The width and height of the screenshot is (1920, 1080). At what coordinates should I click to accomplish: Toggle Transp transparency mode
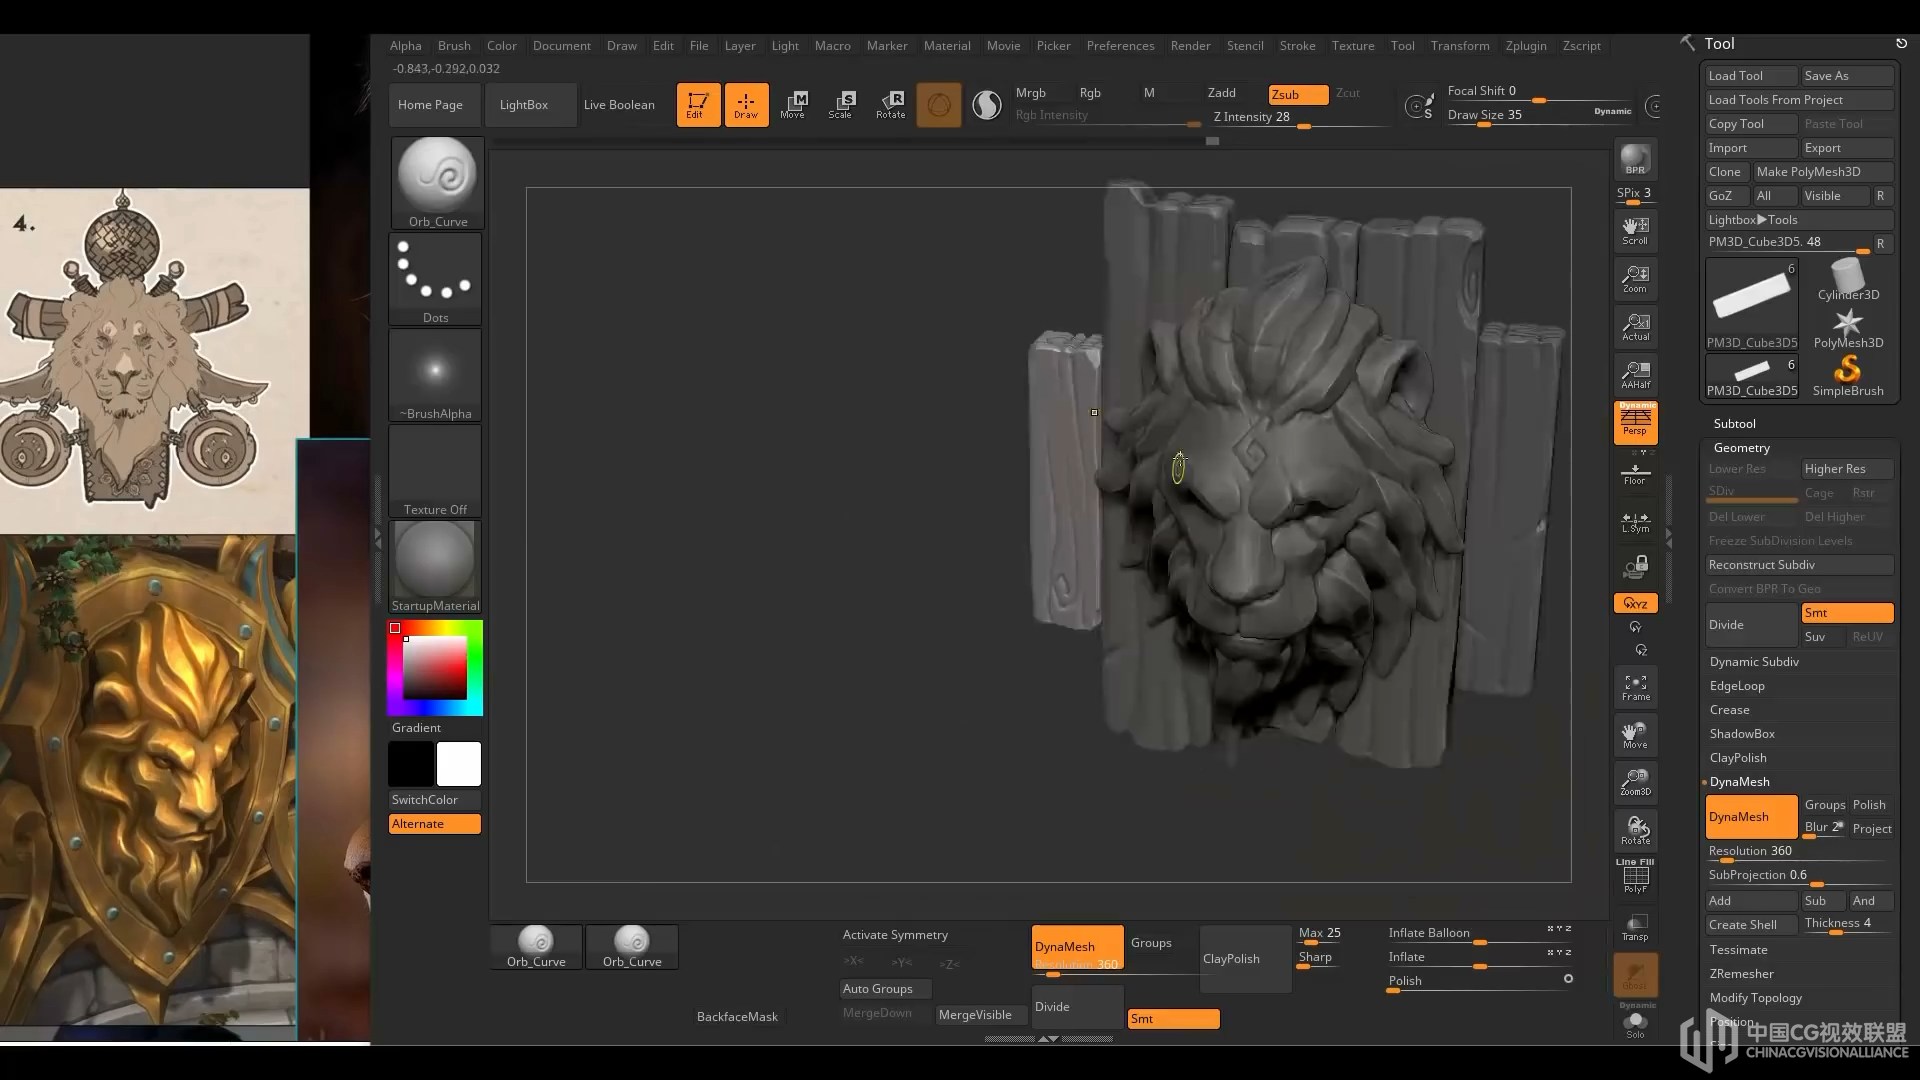1635,927
